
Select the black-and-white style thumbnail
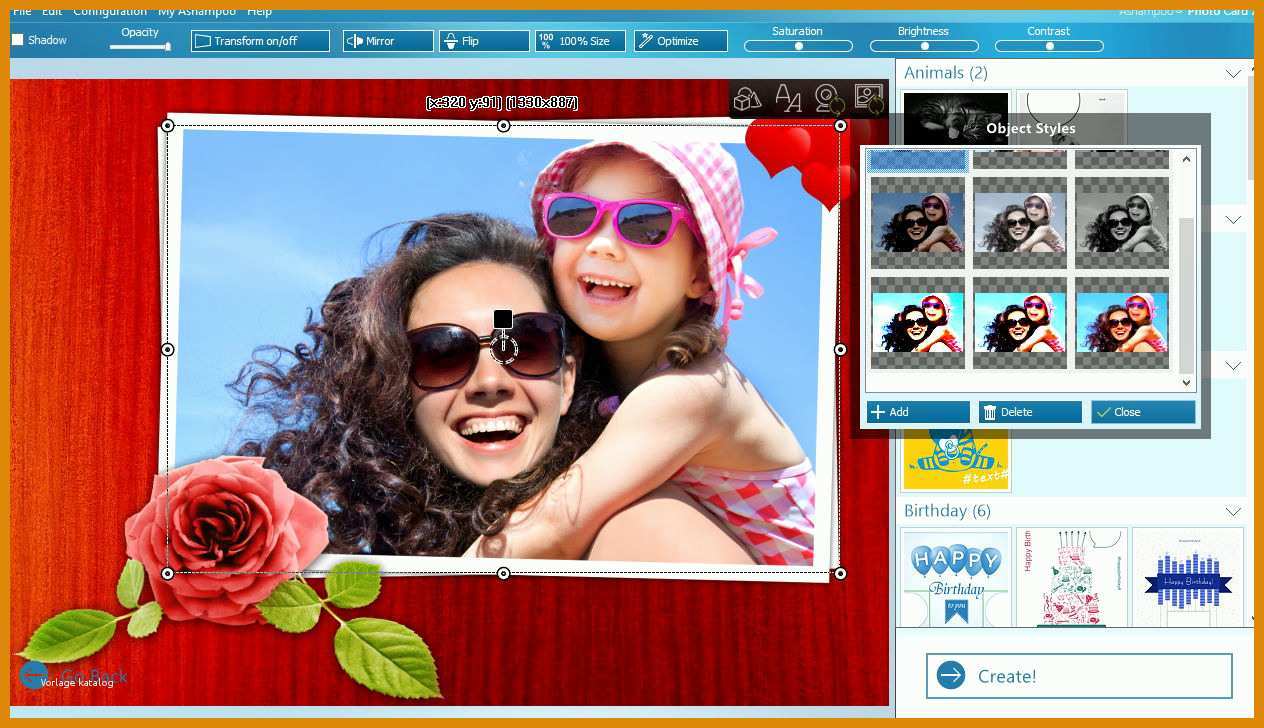click(1122, 222)
